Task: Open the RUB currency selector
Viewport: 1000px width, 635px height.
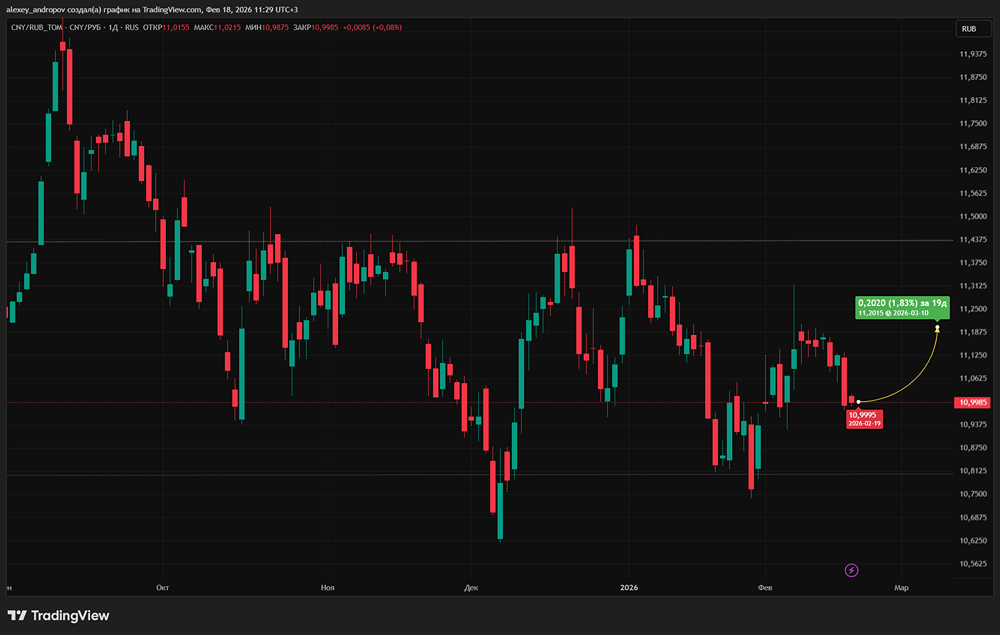Action: tap(973, 29)
